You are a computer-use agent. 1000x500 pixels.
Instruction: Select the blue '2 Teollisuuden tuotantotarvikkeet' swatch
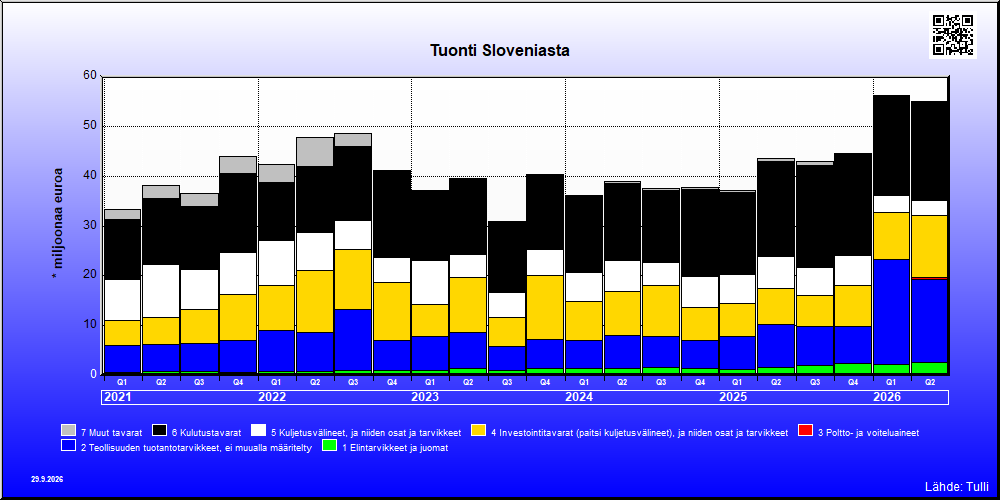coord(68,446)
